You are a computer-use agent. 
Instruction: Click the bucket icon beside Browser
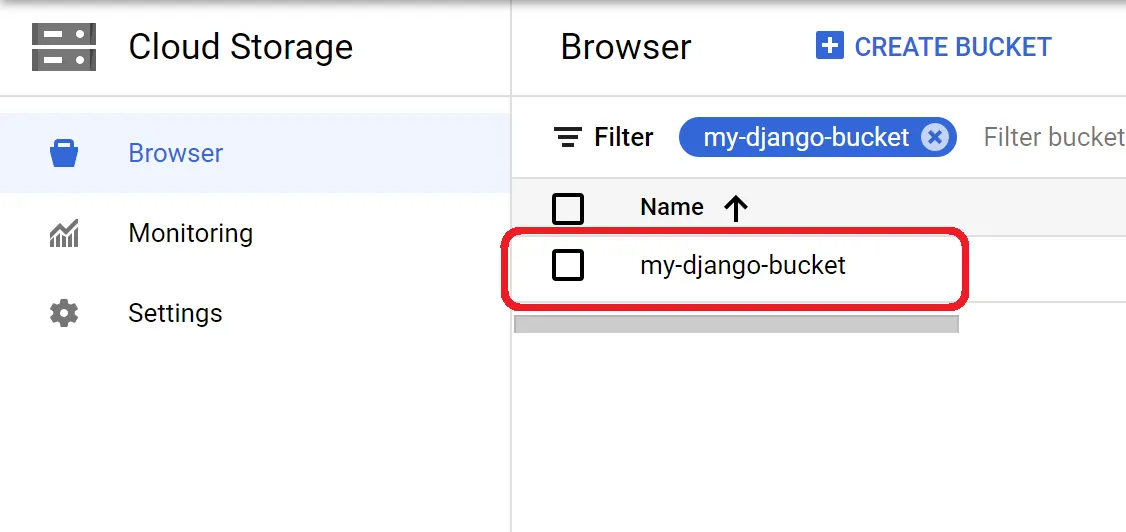(x=64, y=154)
